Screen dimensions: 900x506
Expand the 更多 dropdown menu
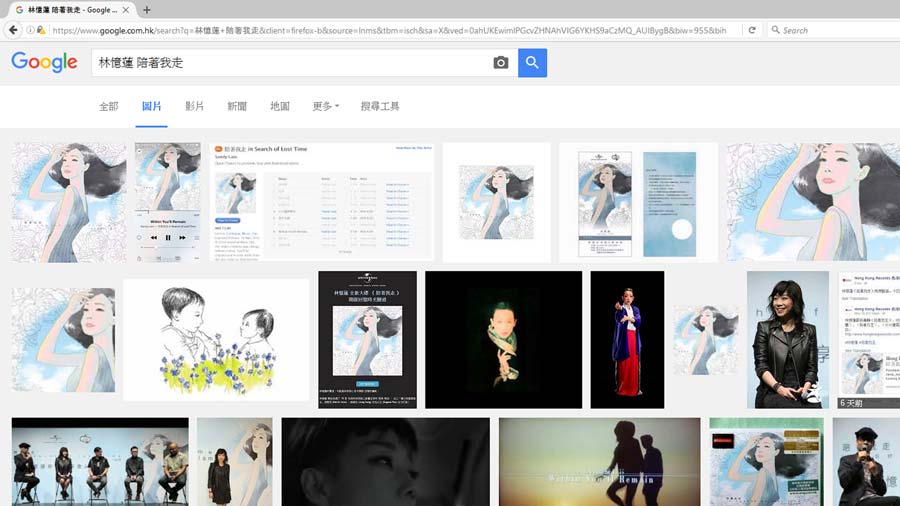click(x=325, y=106)
